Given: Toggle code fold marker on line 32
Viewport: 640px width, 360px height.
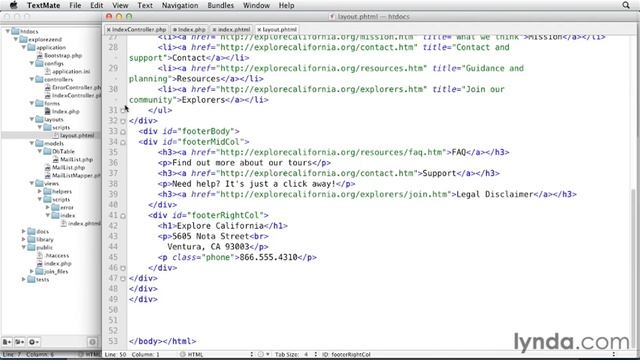Looking at the screenshot, I should 123,121.
